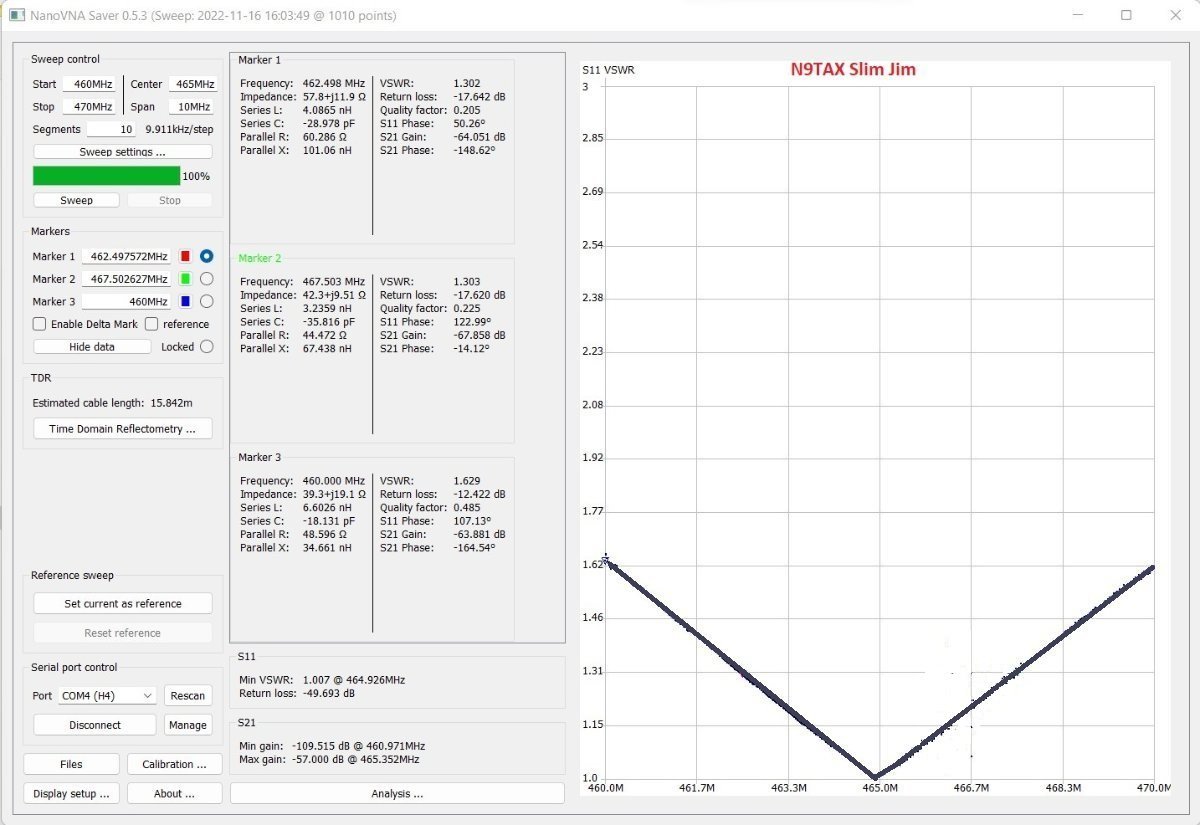Open Sweep settings dialog
The height and width of the screenshot is (825, 1200).
(122, 152)
